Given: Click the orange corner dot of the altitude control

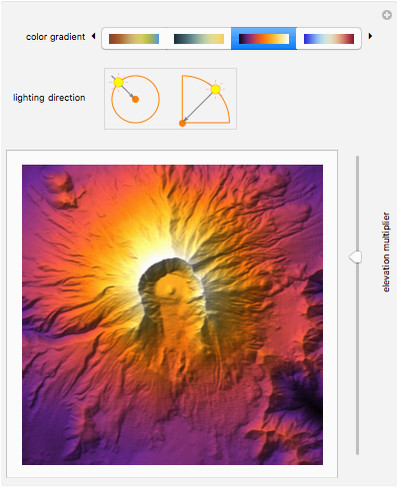Looking at the screenshot, I should pos(182,123).
